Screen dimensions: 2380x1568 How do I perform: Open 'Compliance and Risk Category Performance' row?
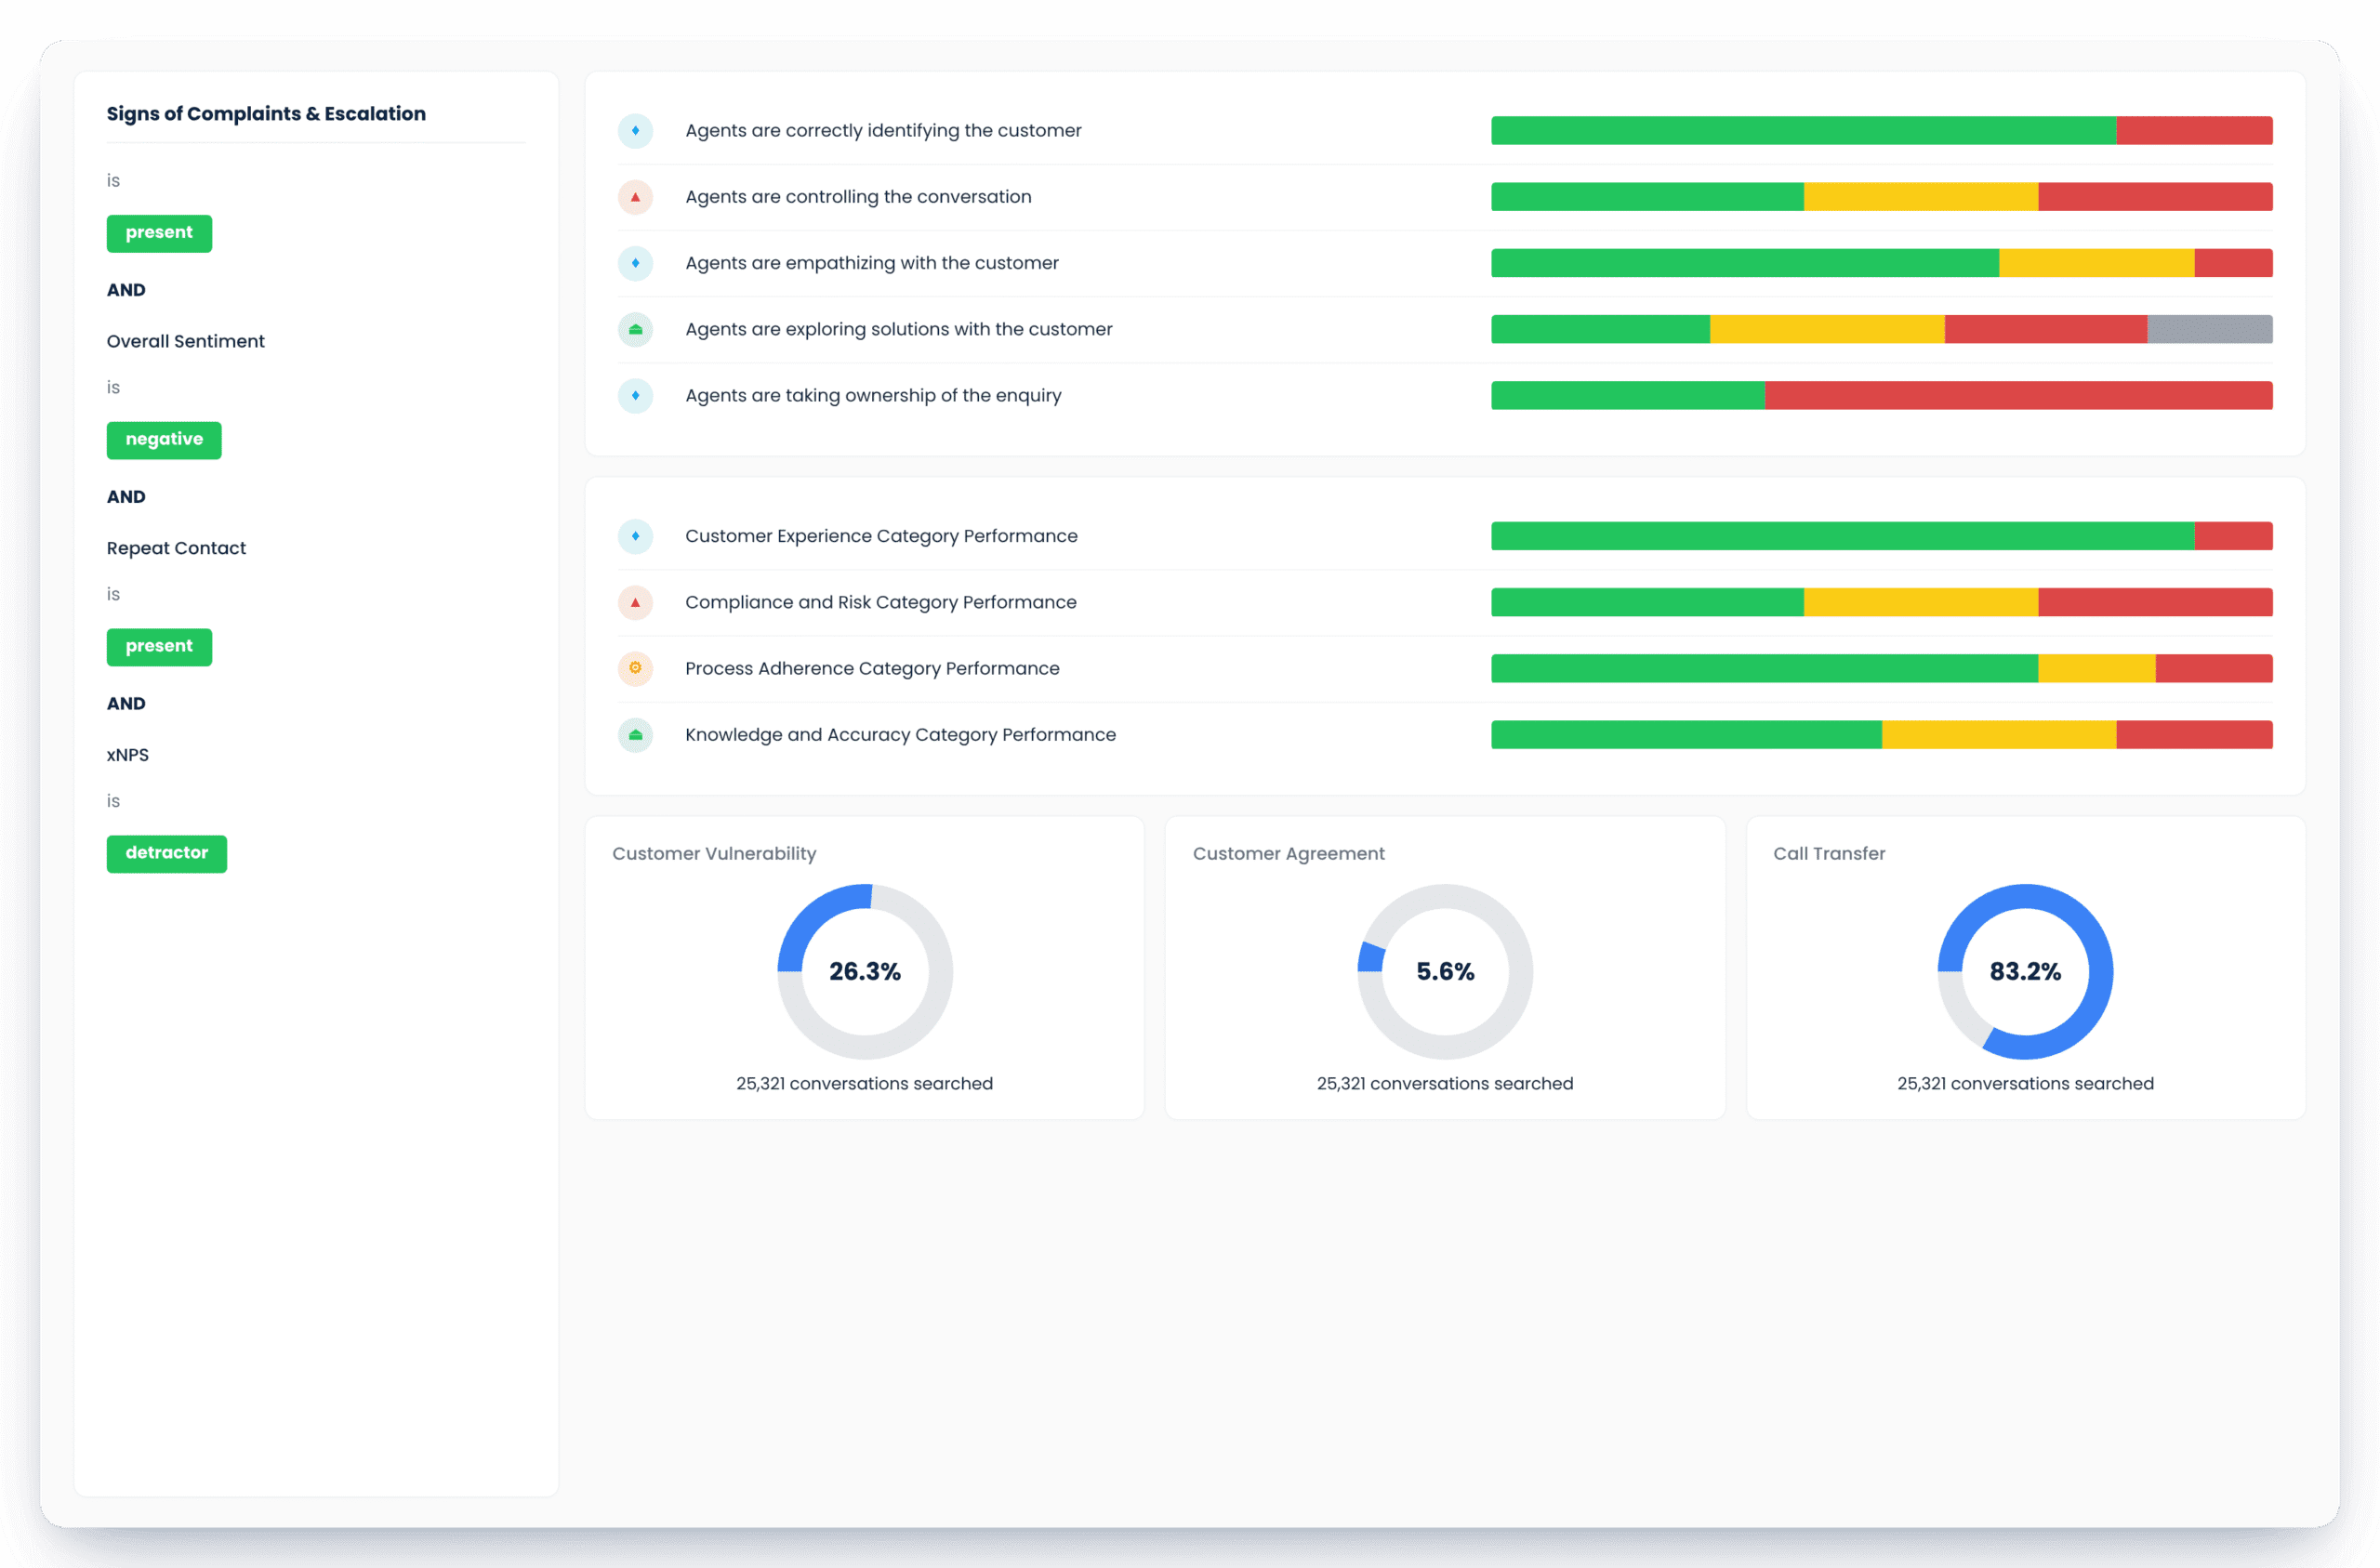pos(1445,602)
